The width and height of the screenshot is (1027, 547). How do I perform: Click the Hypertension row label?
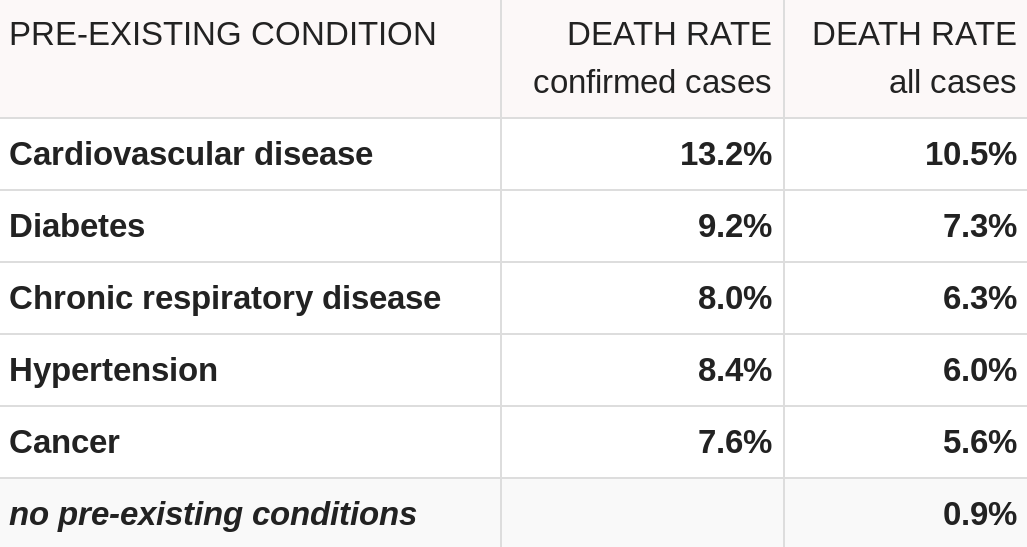point(113,370)
